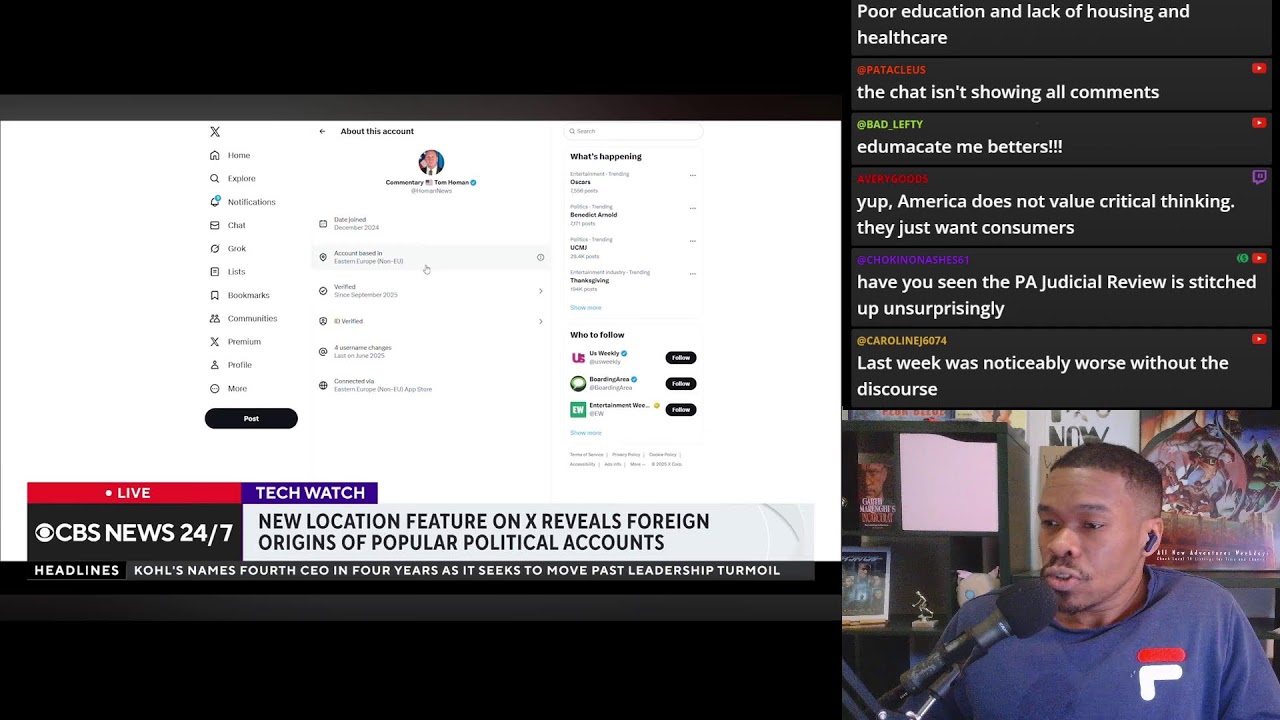
Task: Open more options for Thanksgiving trend
Action: click(x=692, y=273)
